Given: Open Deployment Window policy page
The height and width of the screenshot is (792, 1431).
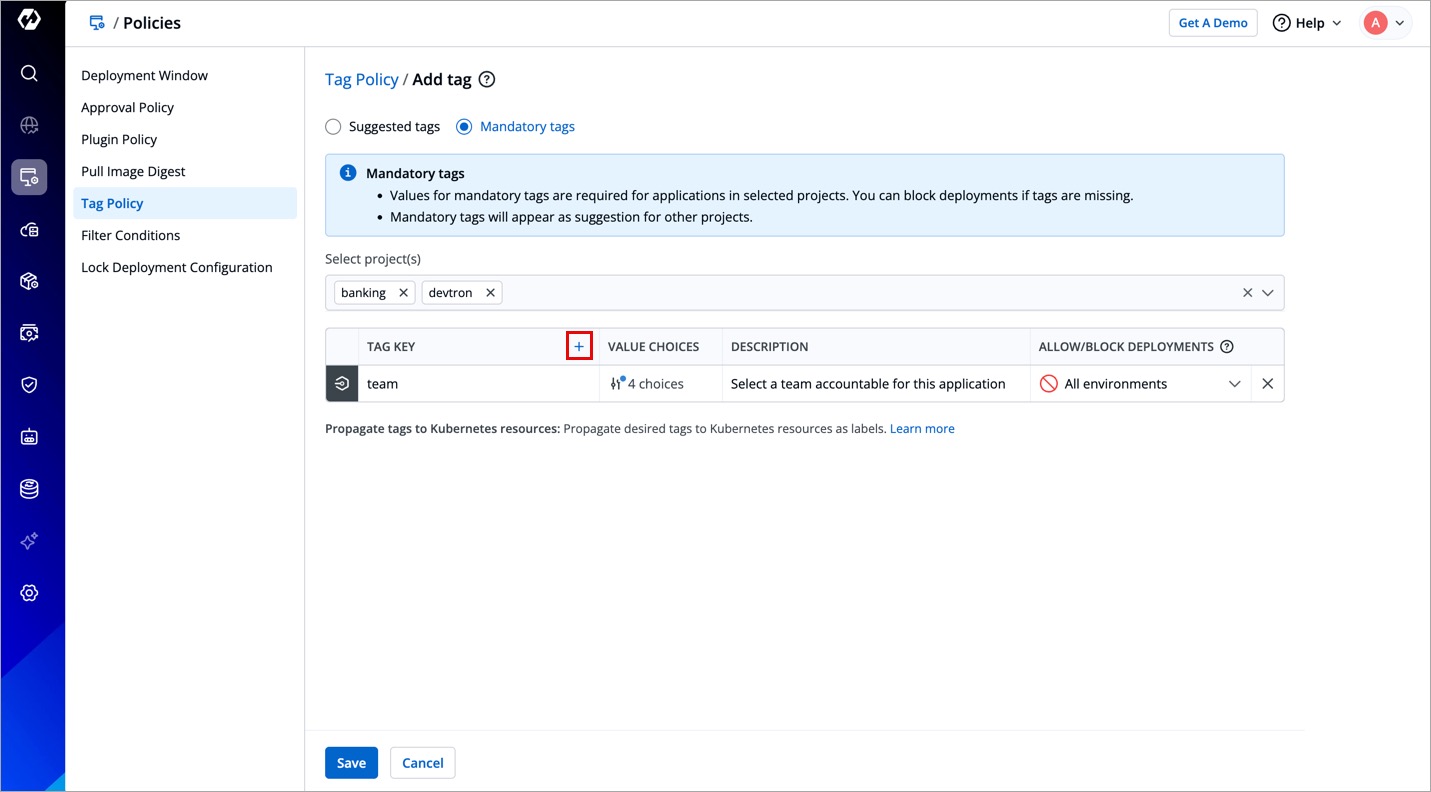Looking at the screenshot, I should [144, 75].
